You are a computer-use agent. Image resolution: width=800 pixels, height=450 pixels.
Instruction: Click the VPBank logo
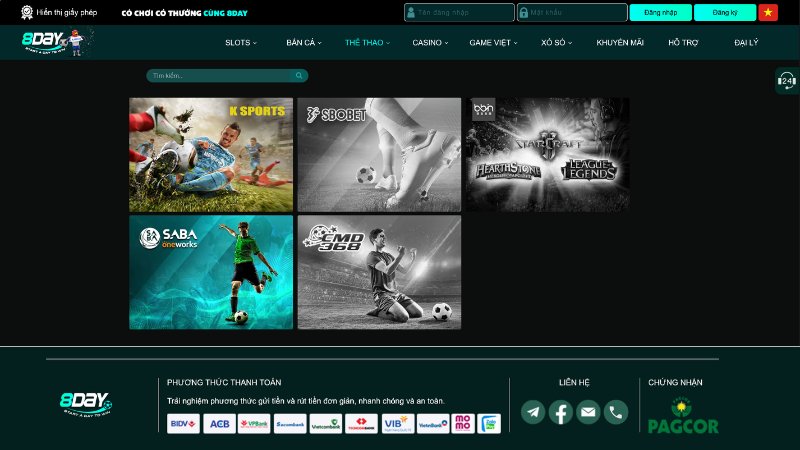coord(254,423)
